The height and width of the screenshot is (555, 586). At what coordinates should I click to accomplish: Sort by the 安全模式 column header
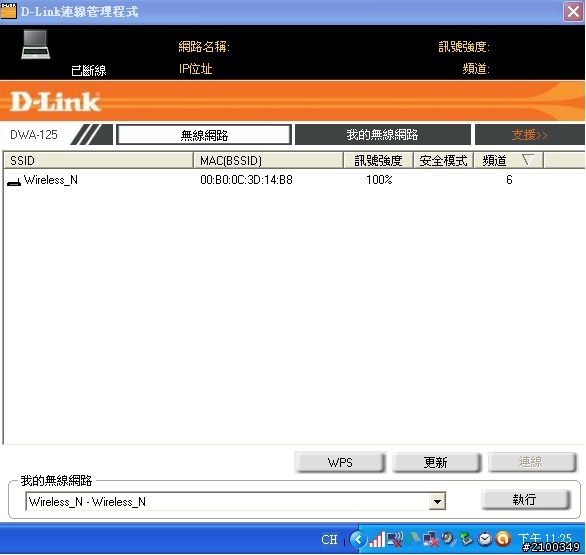443,160
